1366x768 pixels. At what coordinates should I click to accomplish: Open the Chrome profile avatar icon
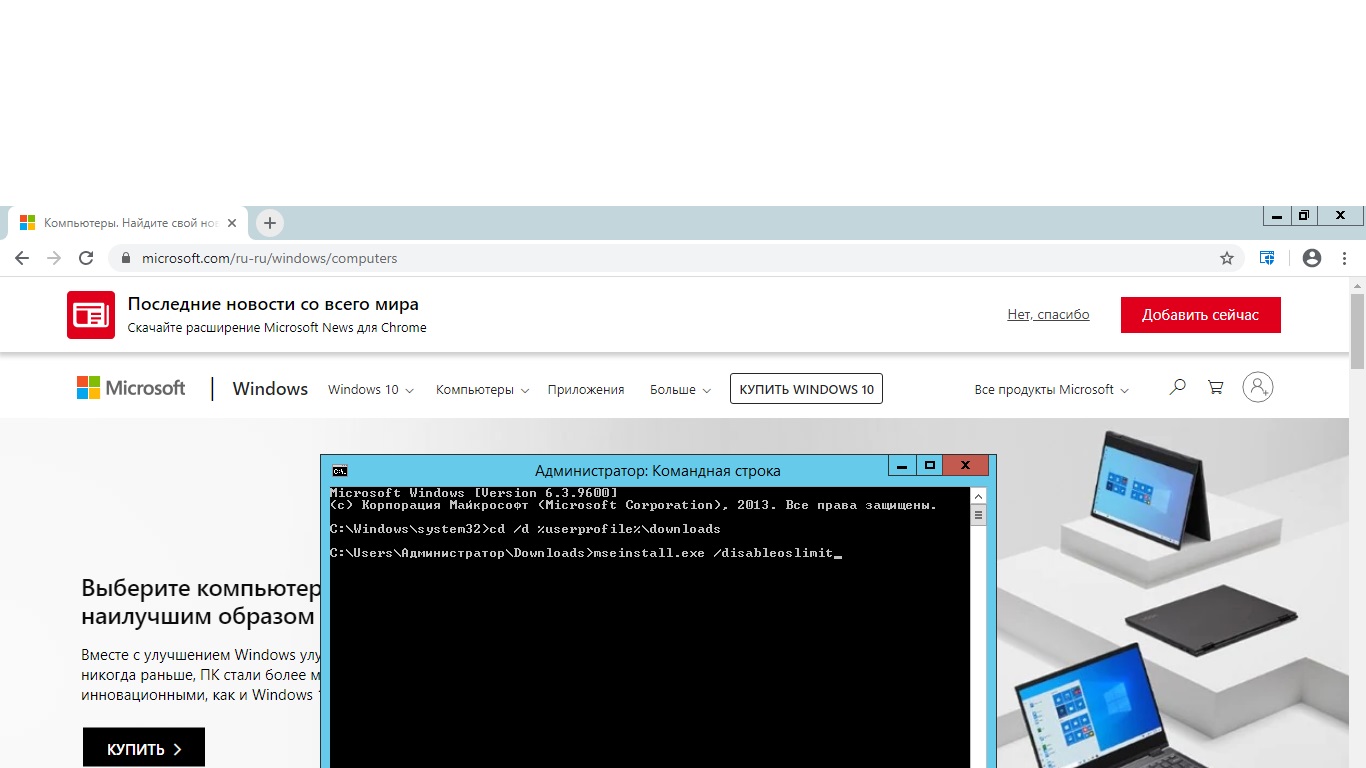(x=1312, y=258)
